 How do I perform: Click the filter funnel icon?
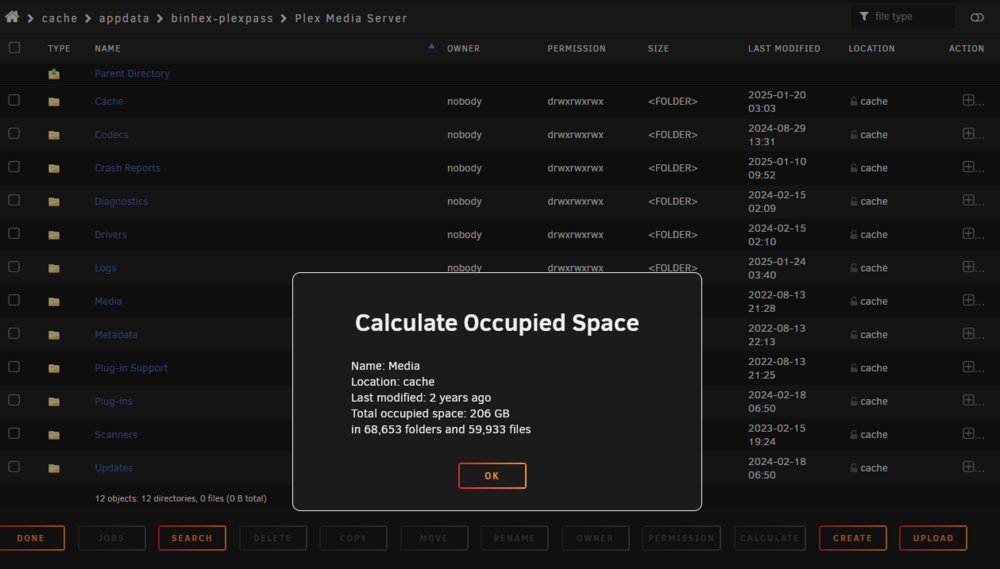[864, 17]
